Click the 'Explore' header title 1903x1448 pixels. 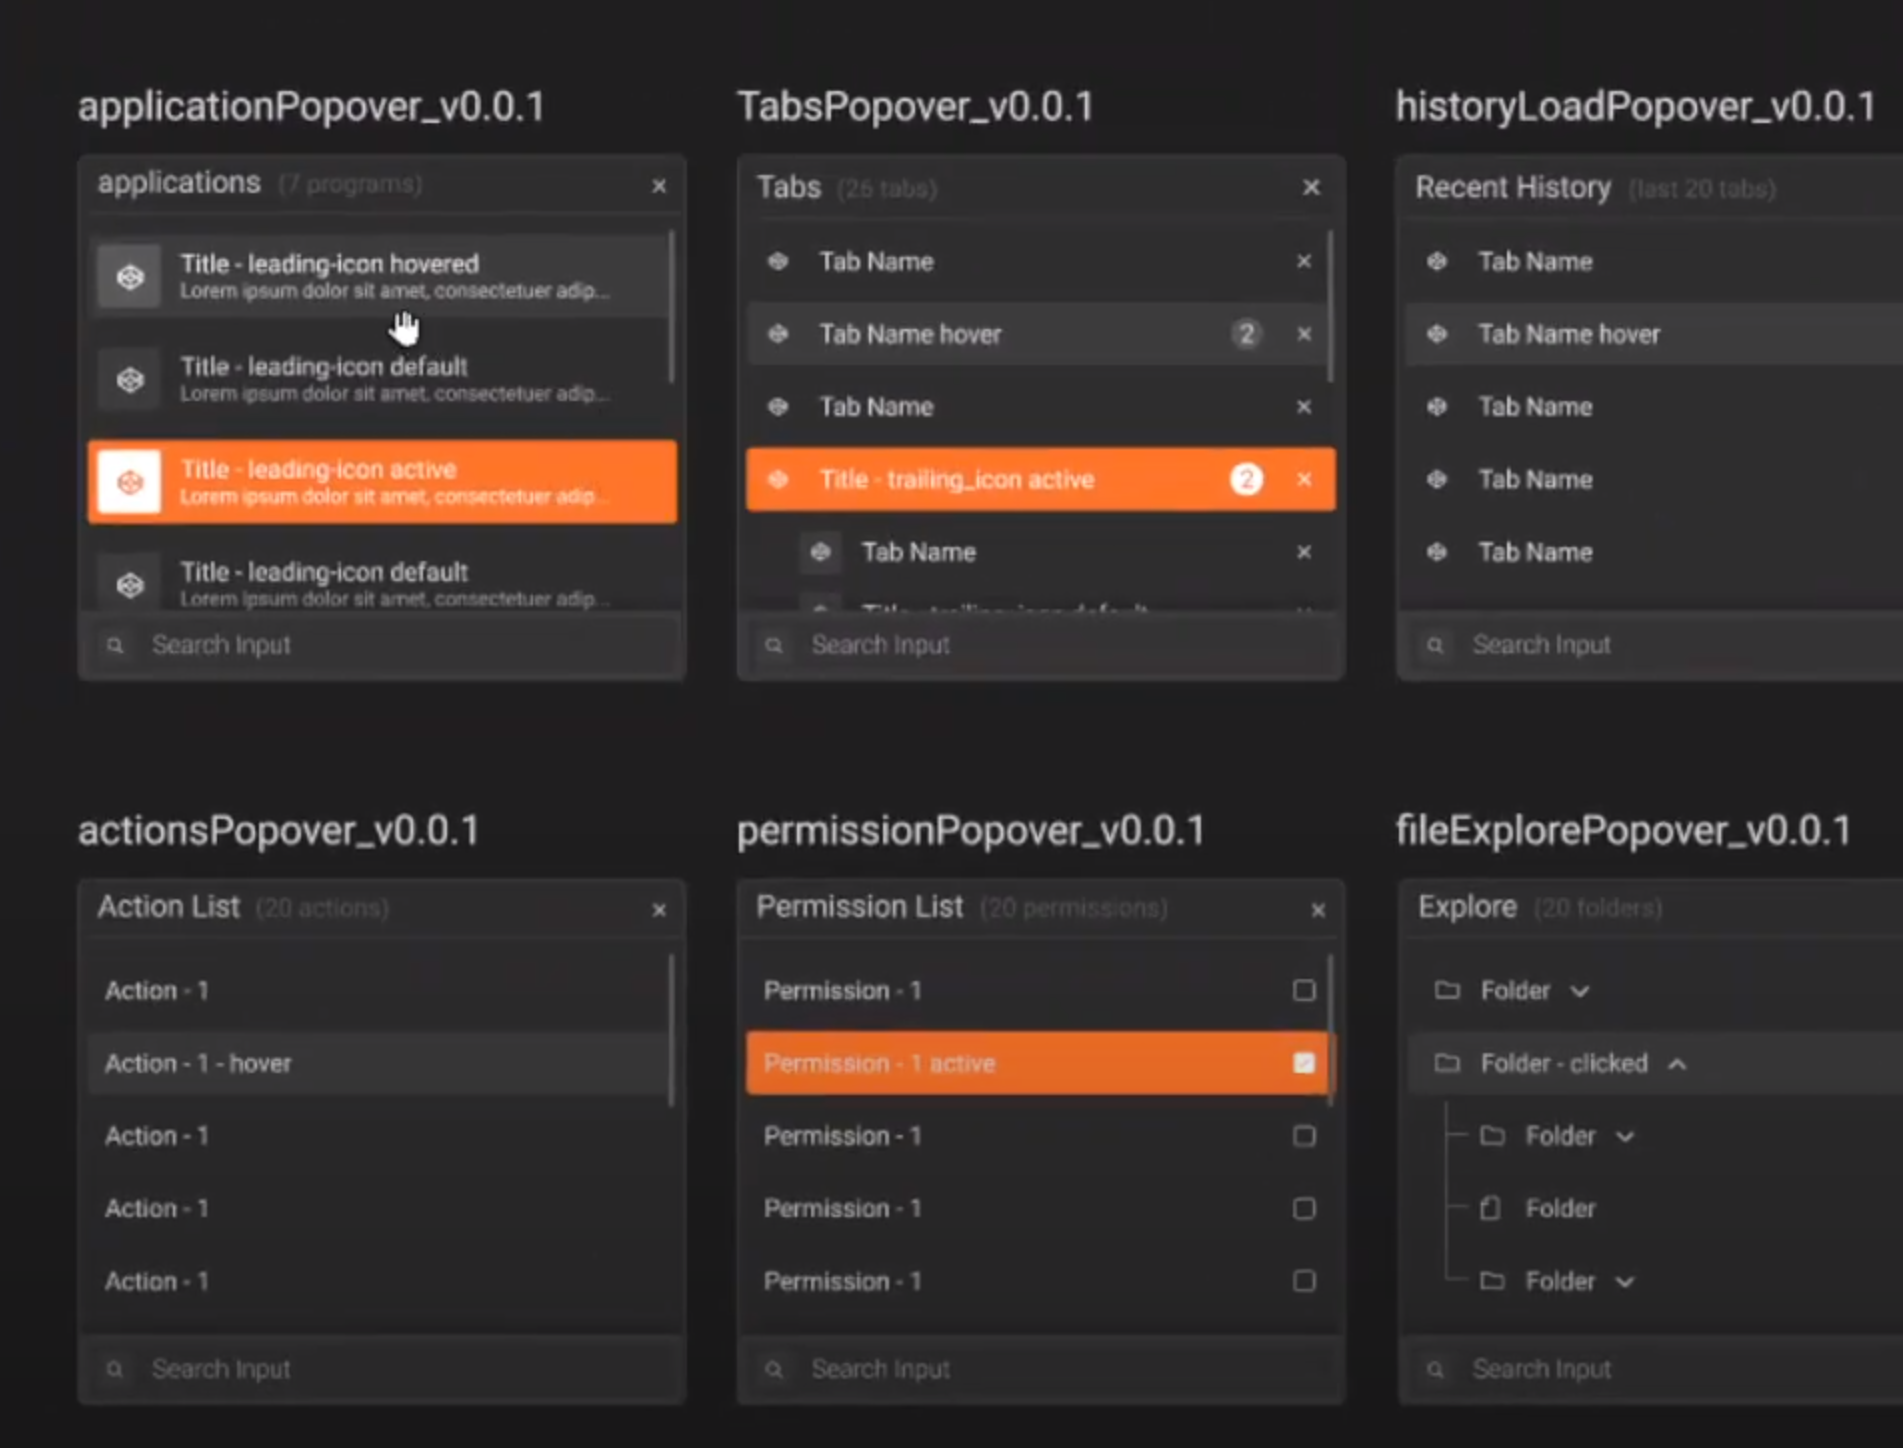[1467, 907]
